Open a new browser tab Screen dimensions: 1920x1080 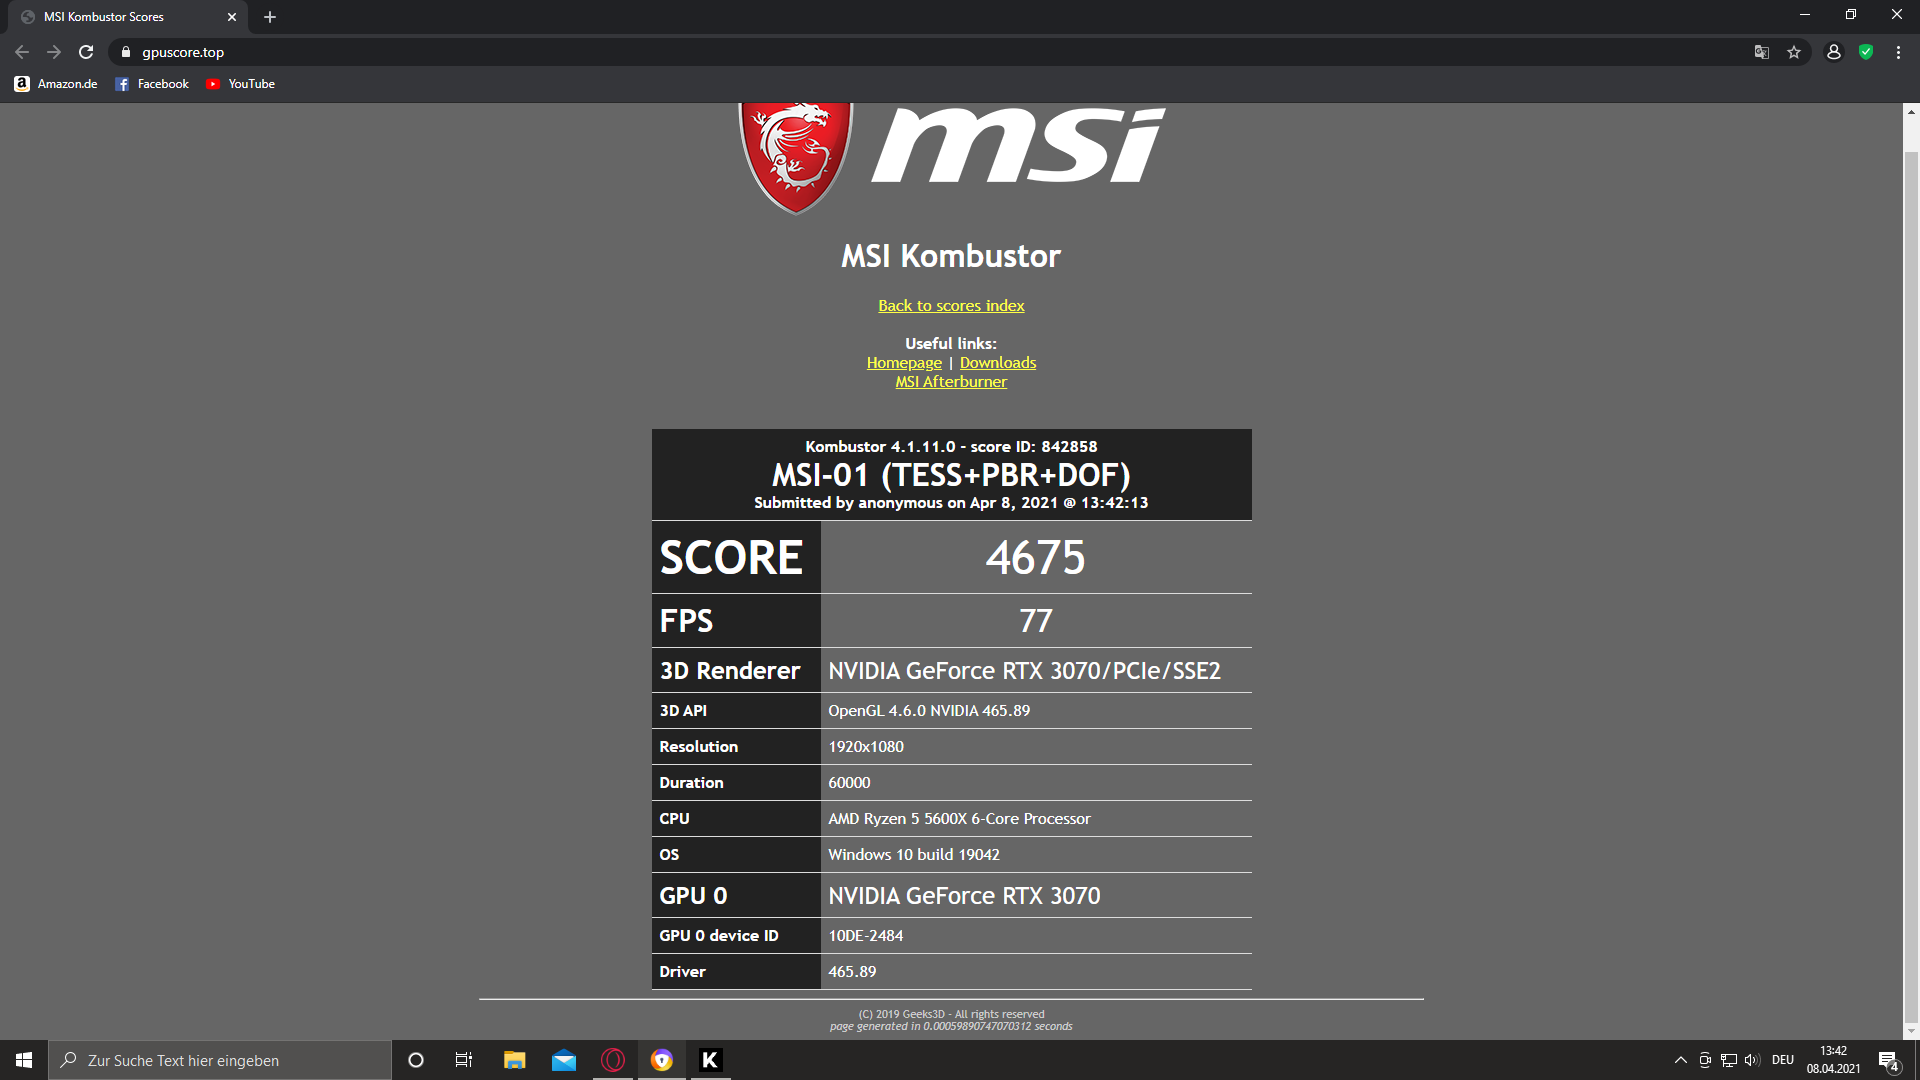[x=270, y=17]
